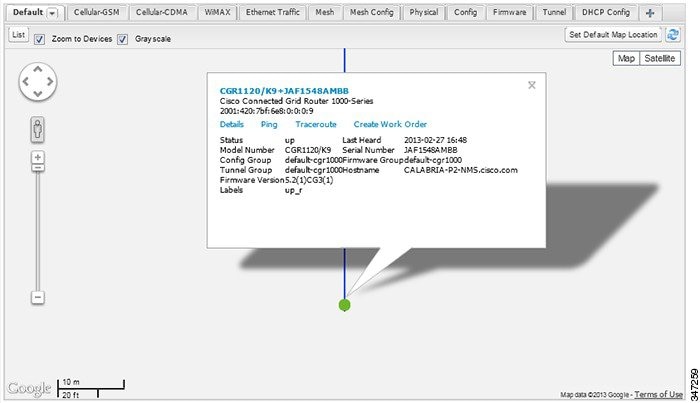700x403 pixels.
Task: Switch map to Satellite view
Action: [659, 58]
